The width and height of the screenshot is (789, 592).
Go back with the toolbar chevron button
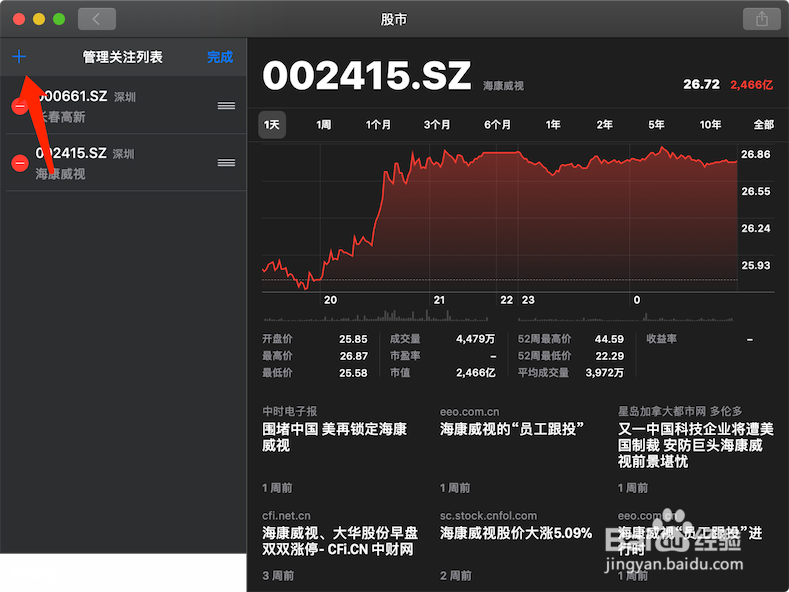(x=97, y=19)
